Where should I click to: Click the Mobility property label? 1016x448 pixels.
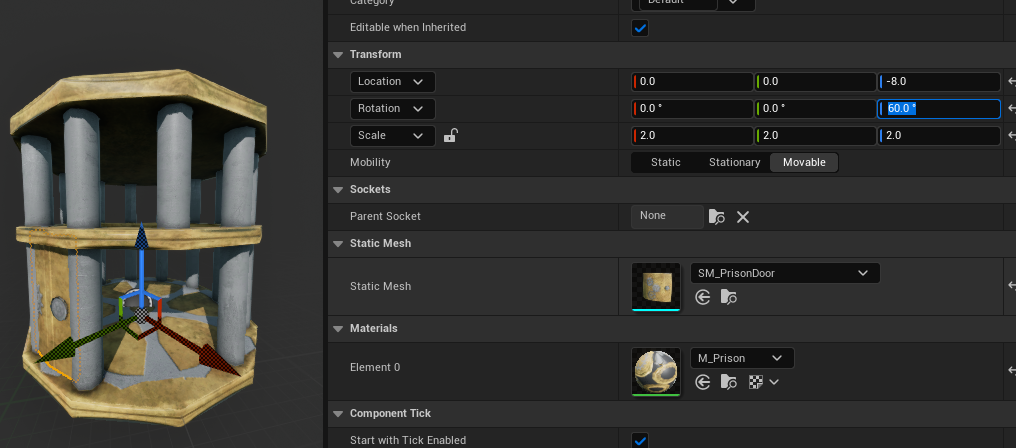tap(370, 162)
